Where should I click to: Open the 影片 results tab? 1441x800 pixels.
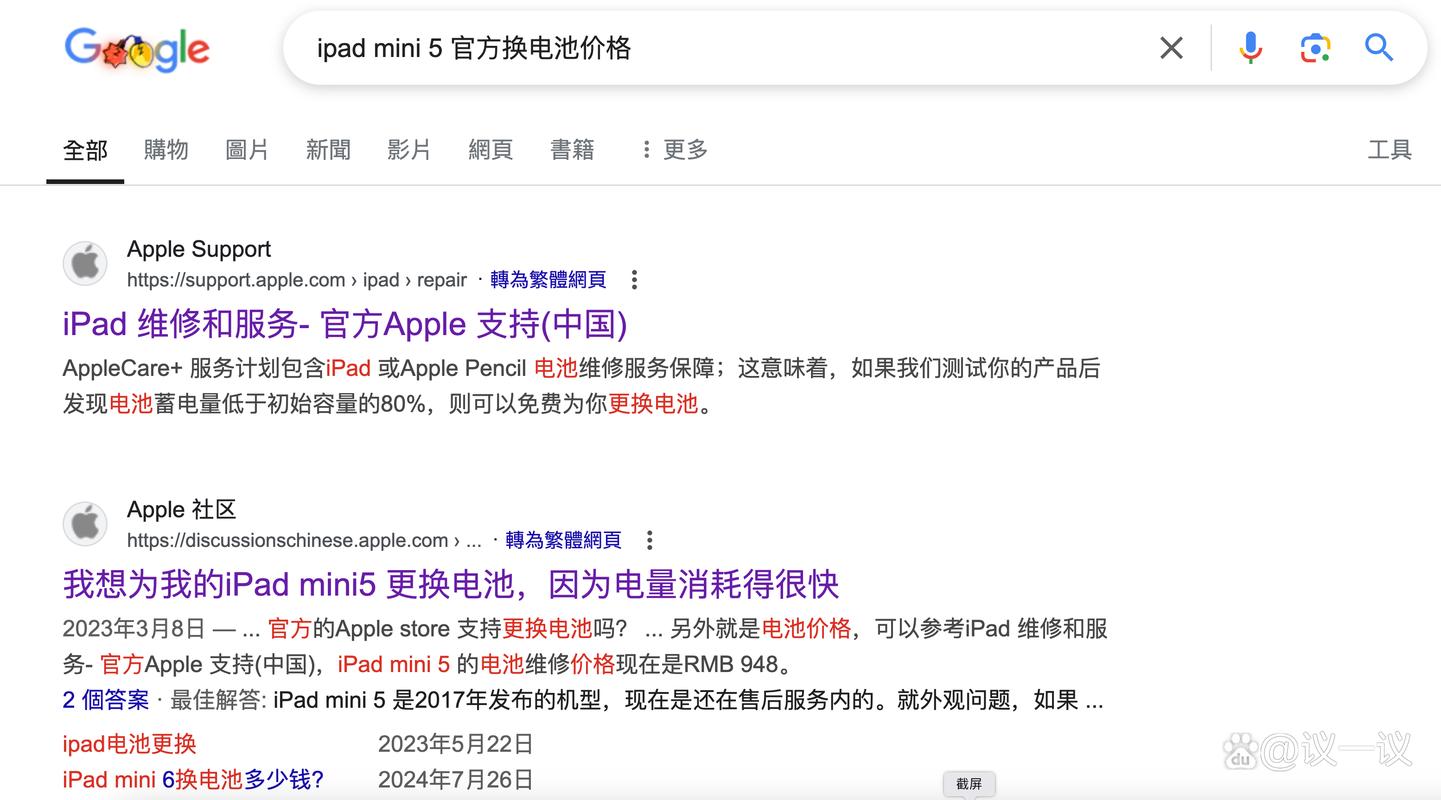point(409,150)
